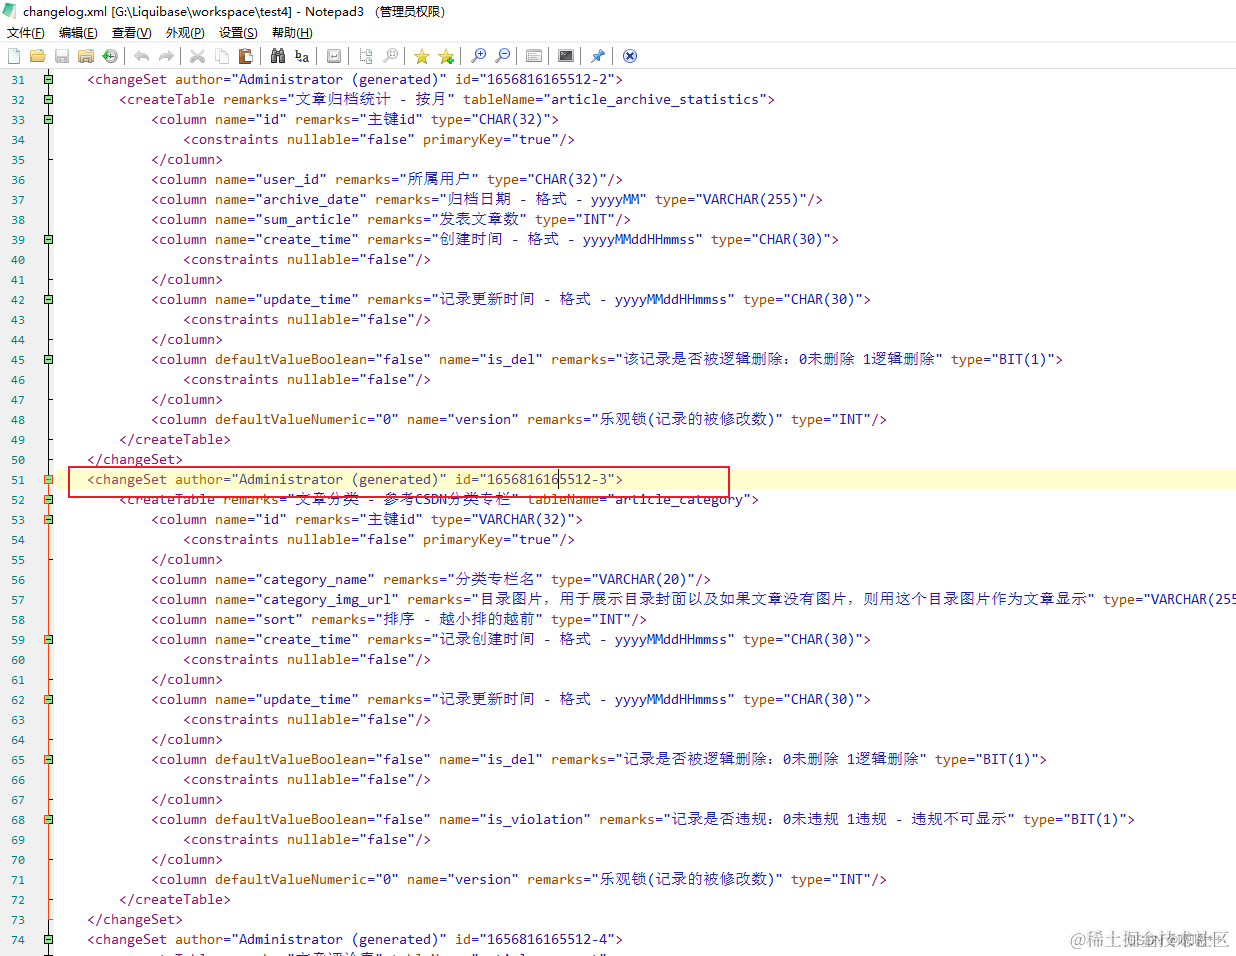Collapse the fold marker at line 59
This screenshot has height=956, width=1236.
click(48, 639)
